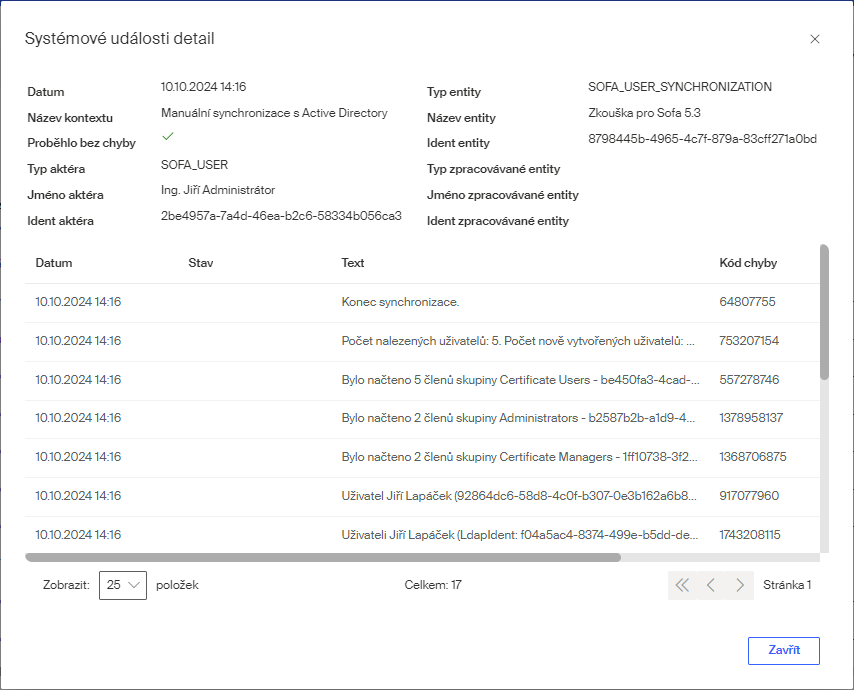Click the header date value 10.10.2024 14:16
This screenshot has height=690, width=854.
pyautogui.click(x=203, y=87)
